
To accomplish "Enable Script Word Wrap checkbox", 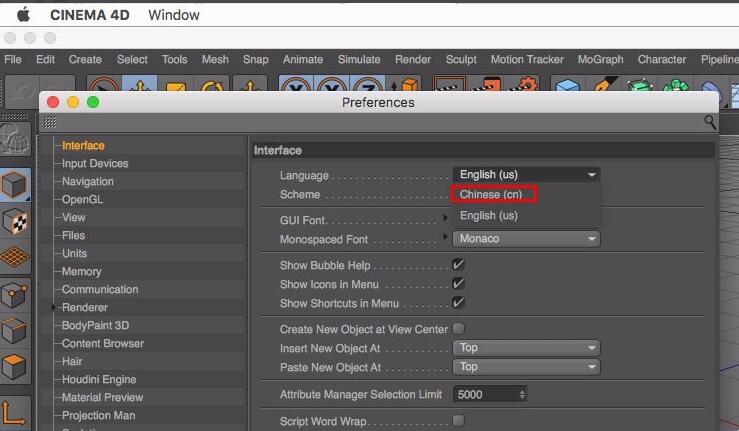I will tap(458, 420).
